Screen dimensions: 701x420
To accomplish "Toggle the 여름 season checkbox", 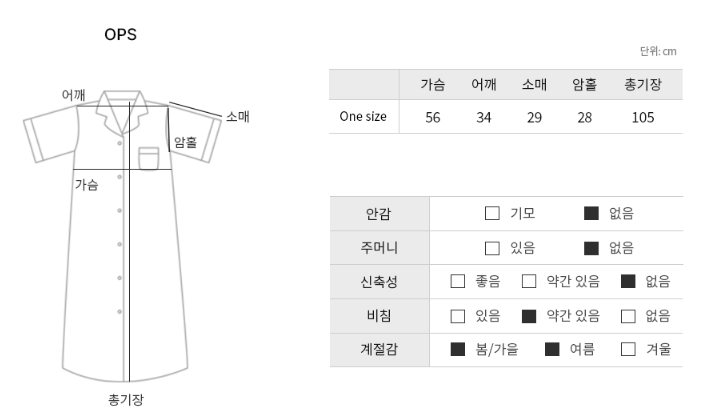I will tap(552, 349).
